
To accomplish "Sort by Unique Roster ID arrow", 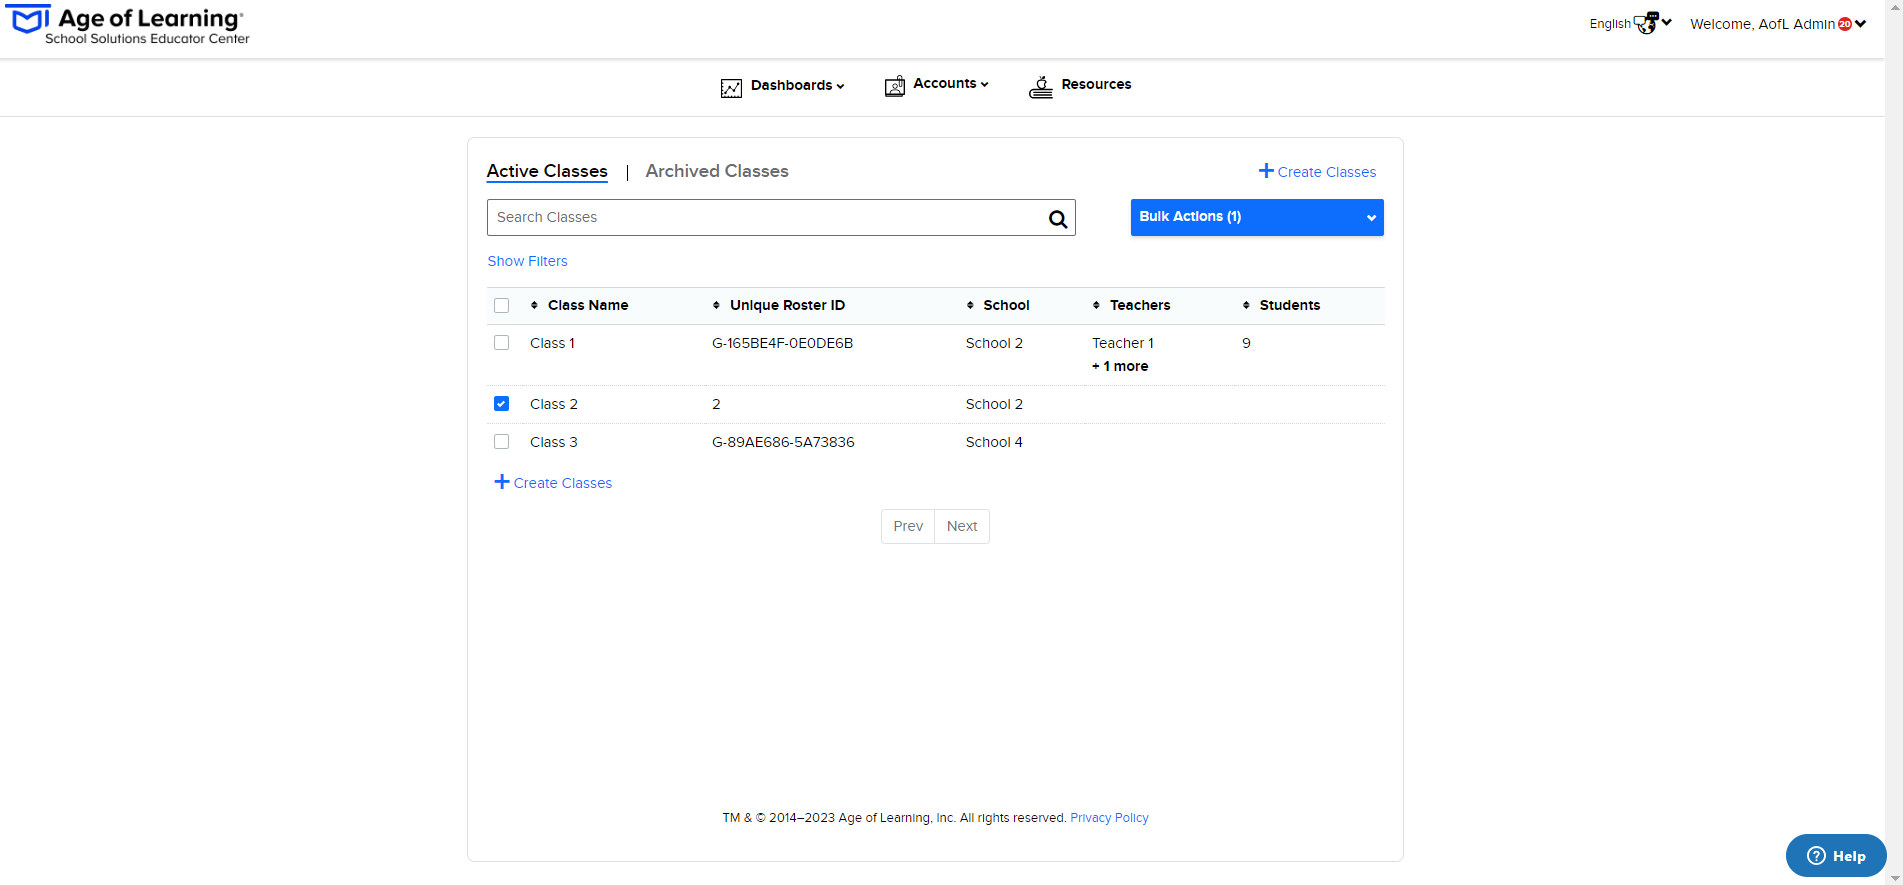I will pyautogui.click(x=716, y=305).
